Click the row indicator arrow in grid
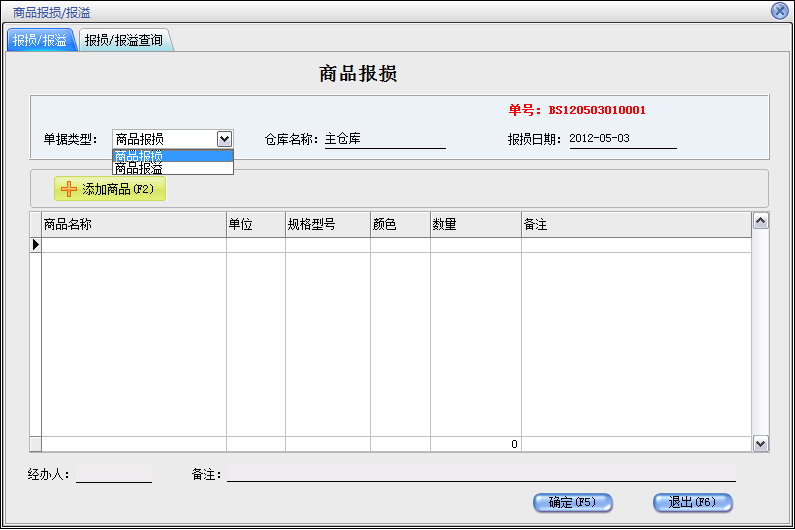 point(36,245)
